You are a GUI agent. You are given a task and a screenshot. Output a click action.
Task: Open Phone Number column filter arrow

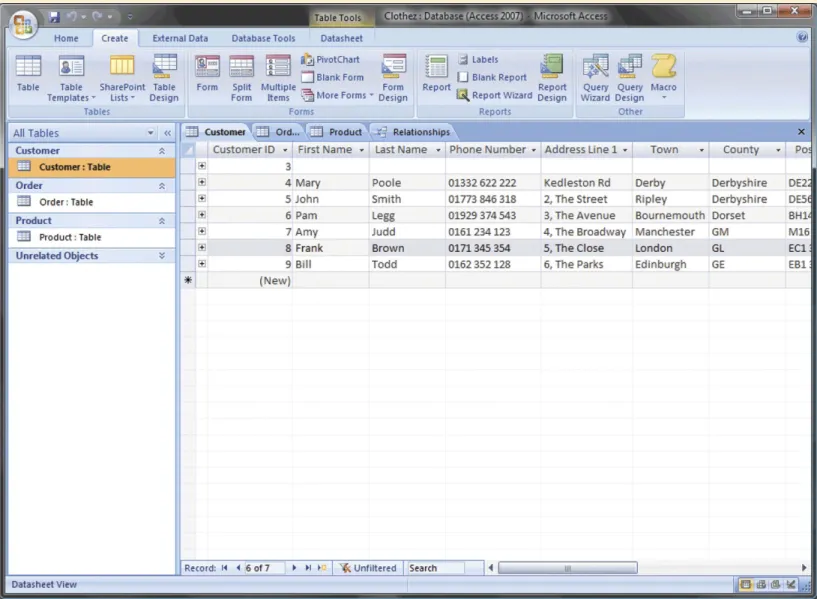click(x=534, y=150)
